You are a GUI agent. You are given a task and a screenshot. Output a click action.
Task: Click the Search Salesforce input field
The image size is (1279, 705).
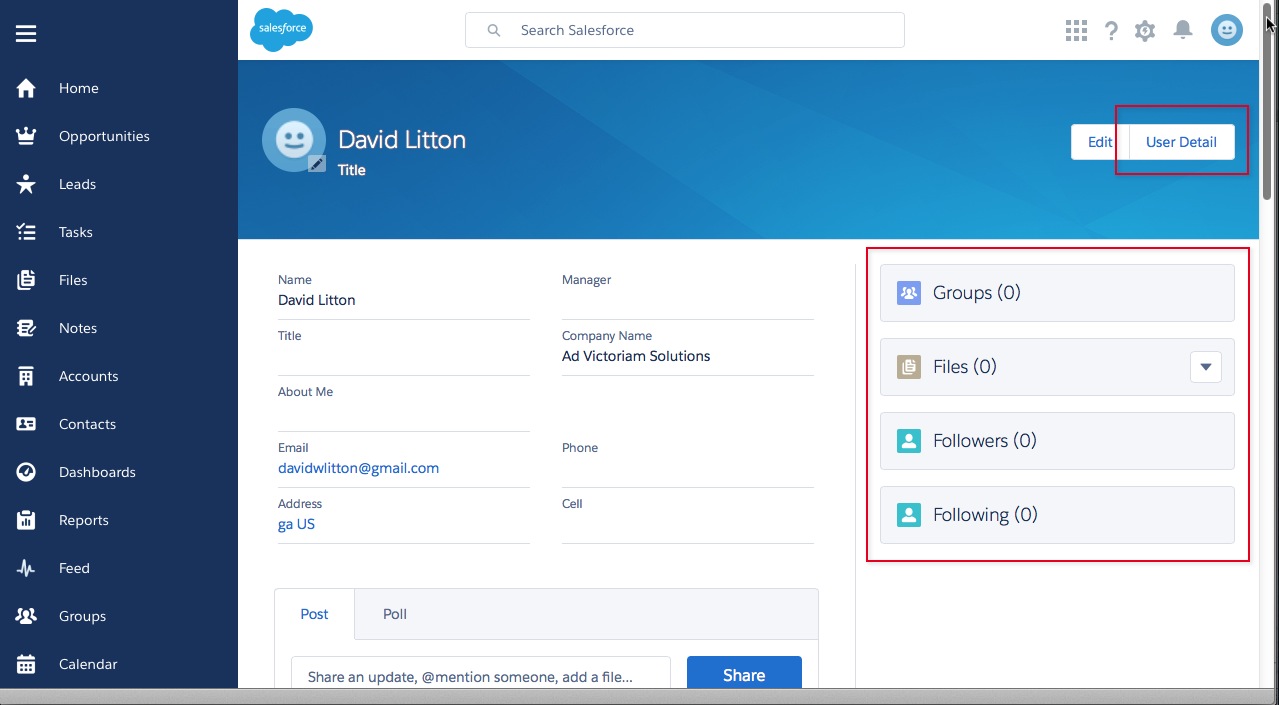point(700,30)
